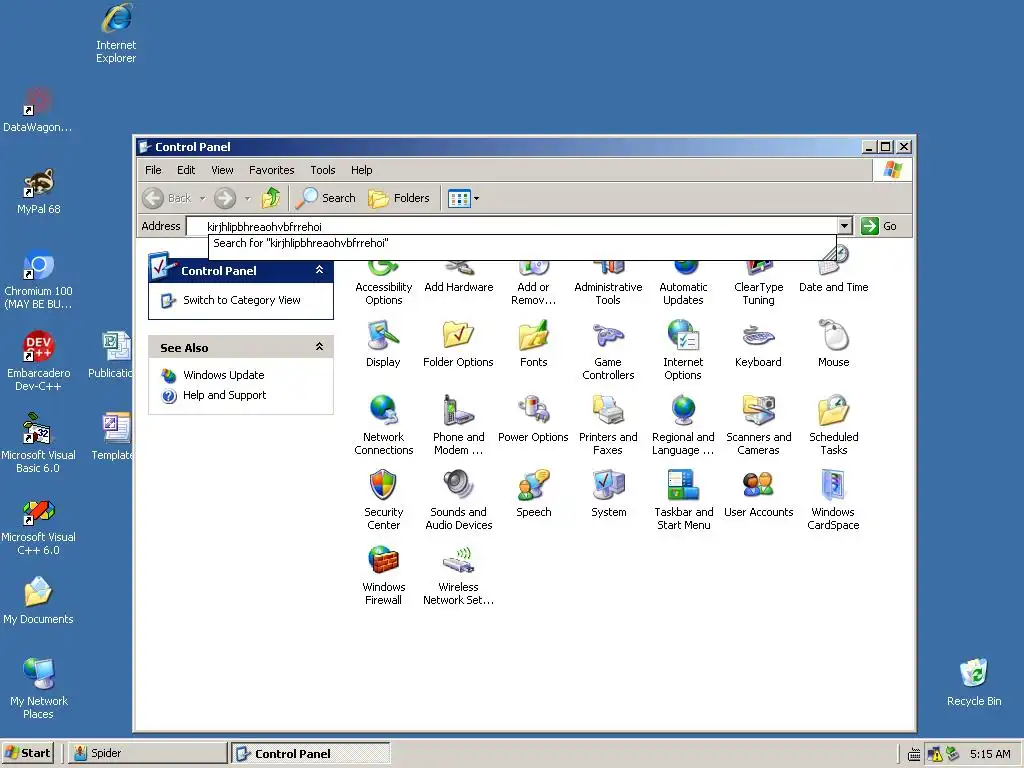Screen dimensions: 1024x768
Task: Open Help and Support link
Action: pyautogui.click(x=225, y=395)
